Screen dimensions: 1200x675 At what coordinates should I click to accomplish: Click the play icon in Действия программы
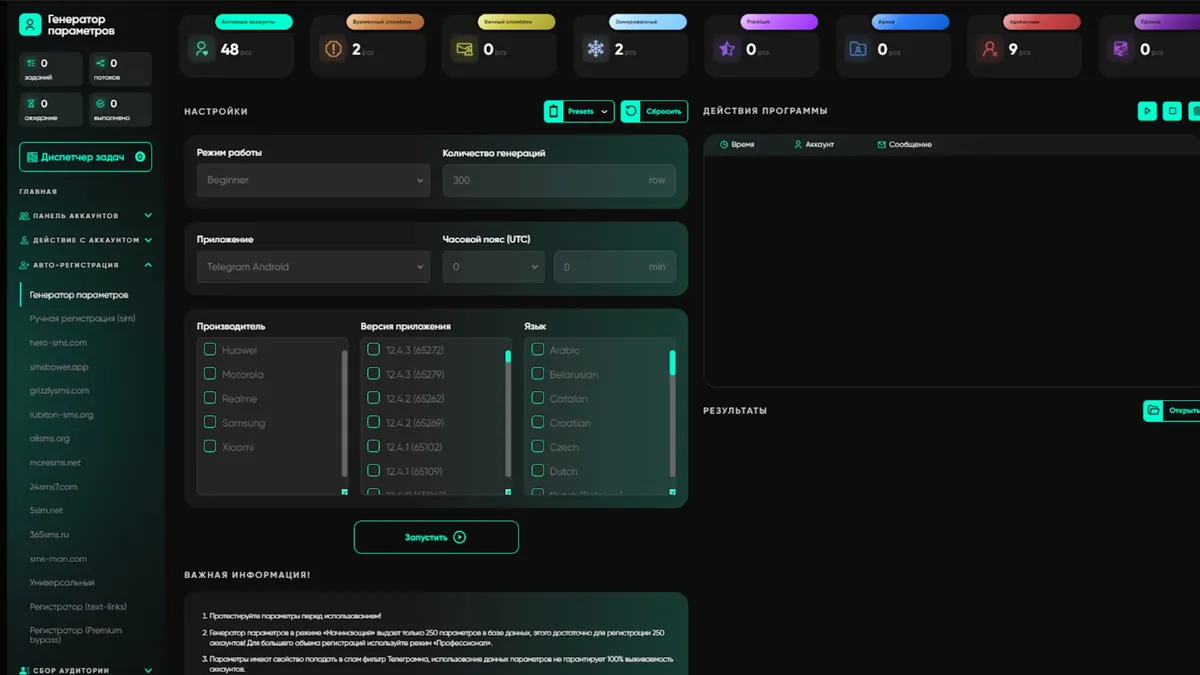tap(1147, 111)
